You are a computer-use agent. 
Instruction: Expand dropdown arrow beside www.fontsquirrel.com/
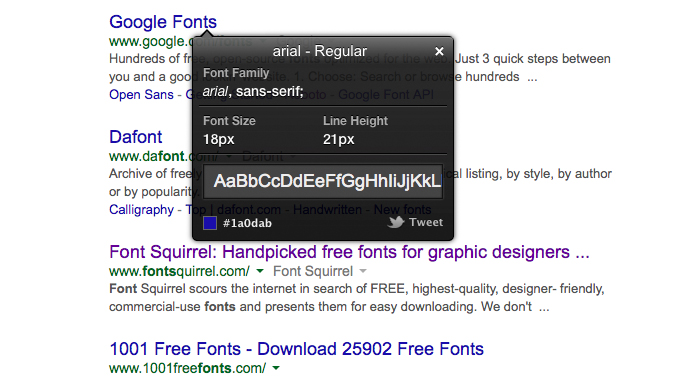click(260, 271)
